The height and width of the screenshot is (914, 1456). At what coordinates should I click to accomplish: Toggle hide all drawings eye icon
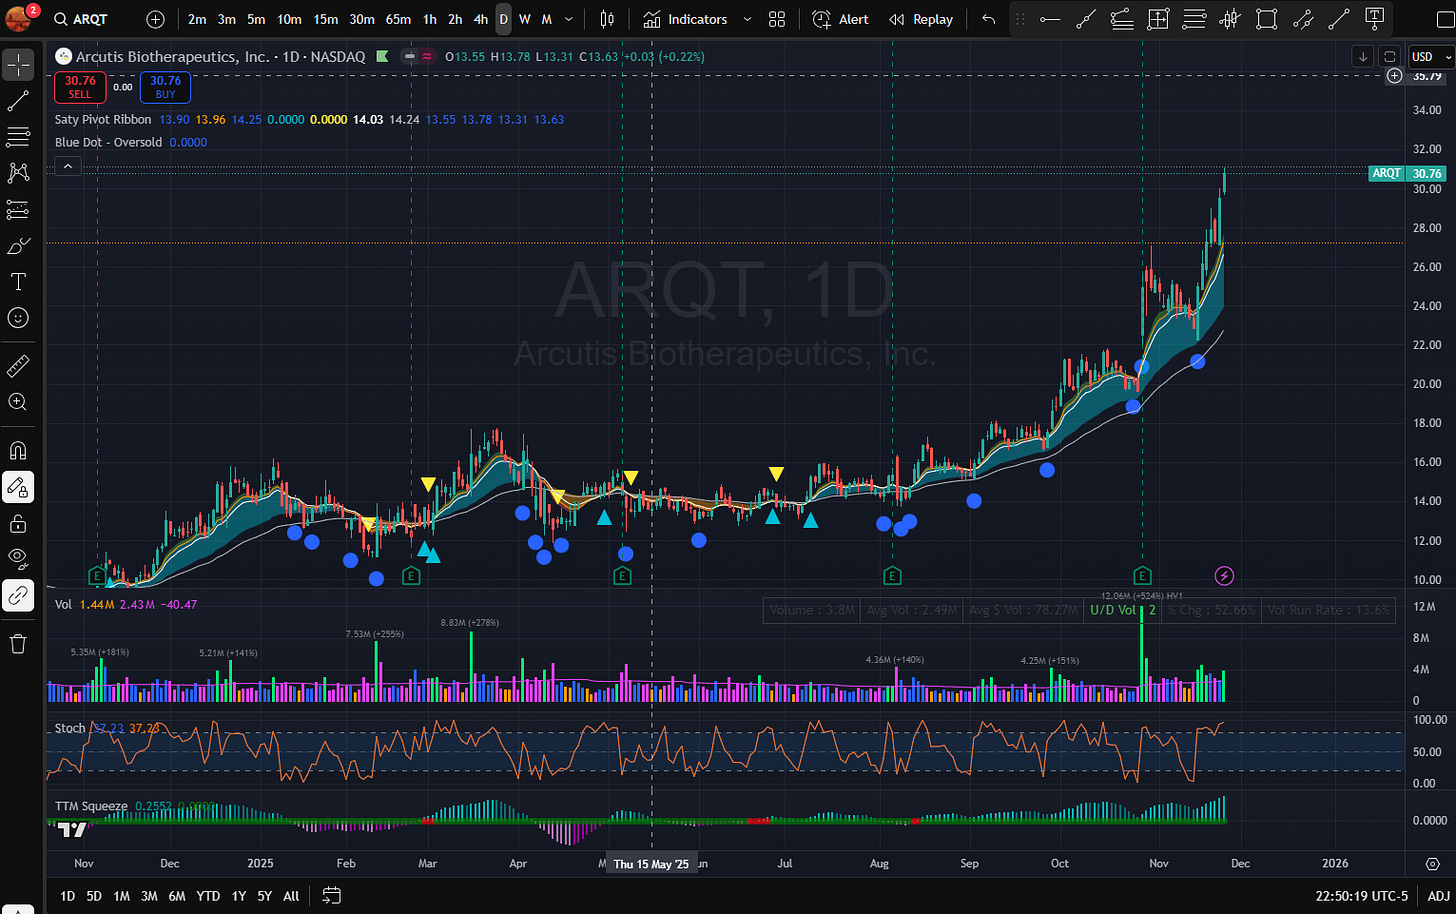[18, 559]
